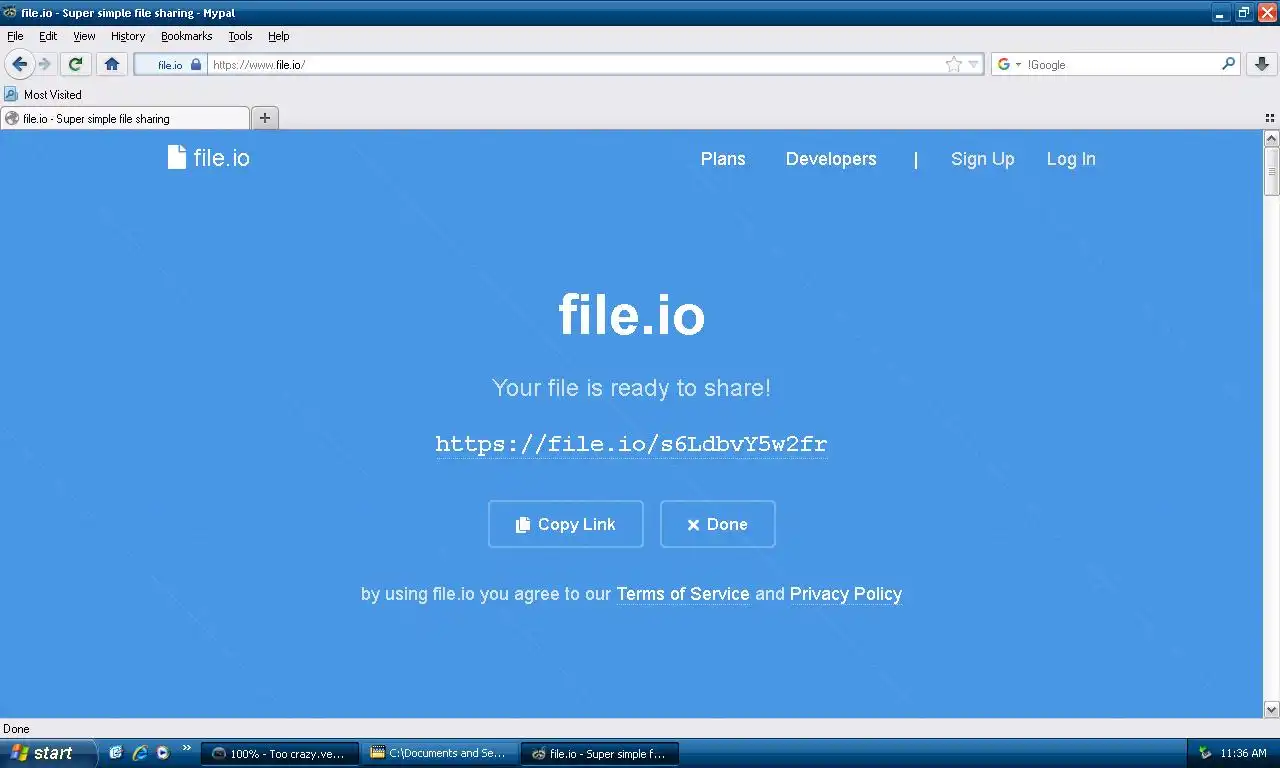The height and width of the screenshot is (768, 1280).
Task: Click the Copy Link button
Action: (566, 524)
